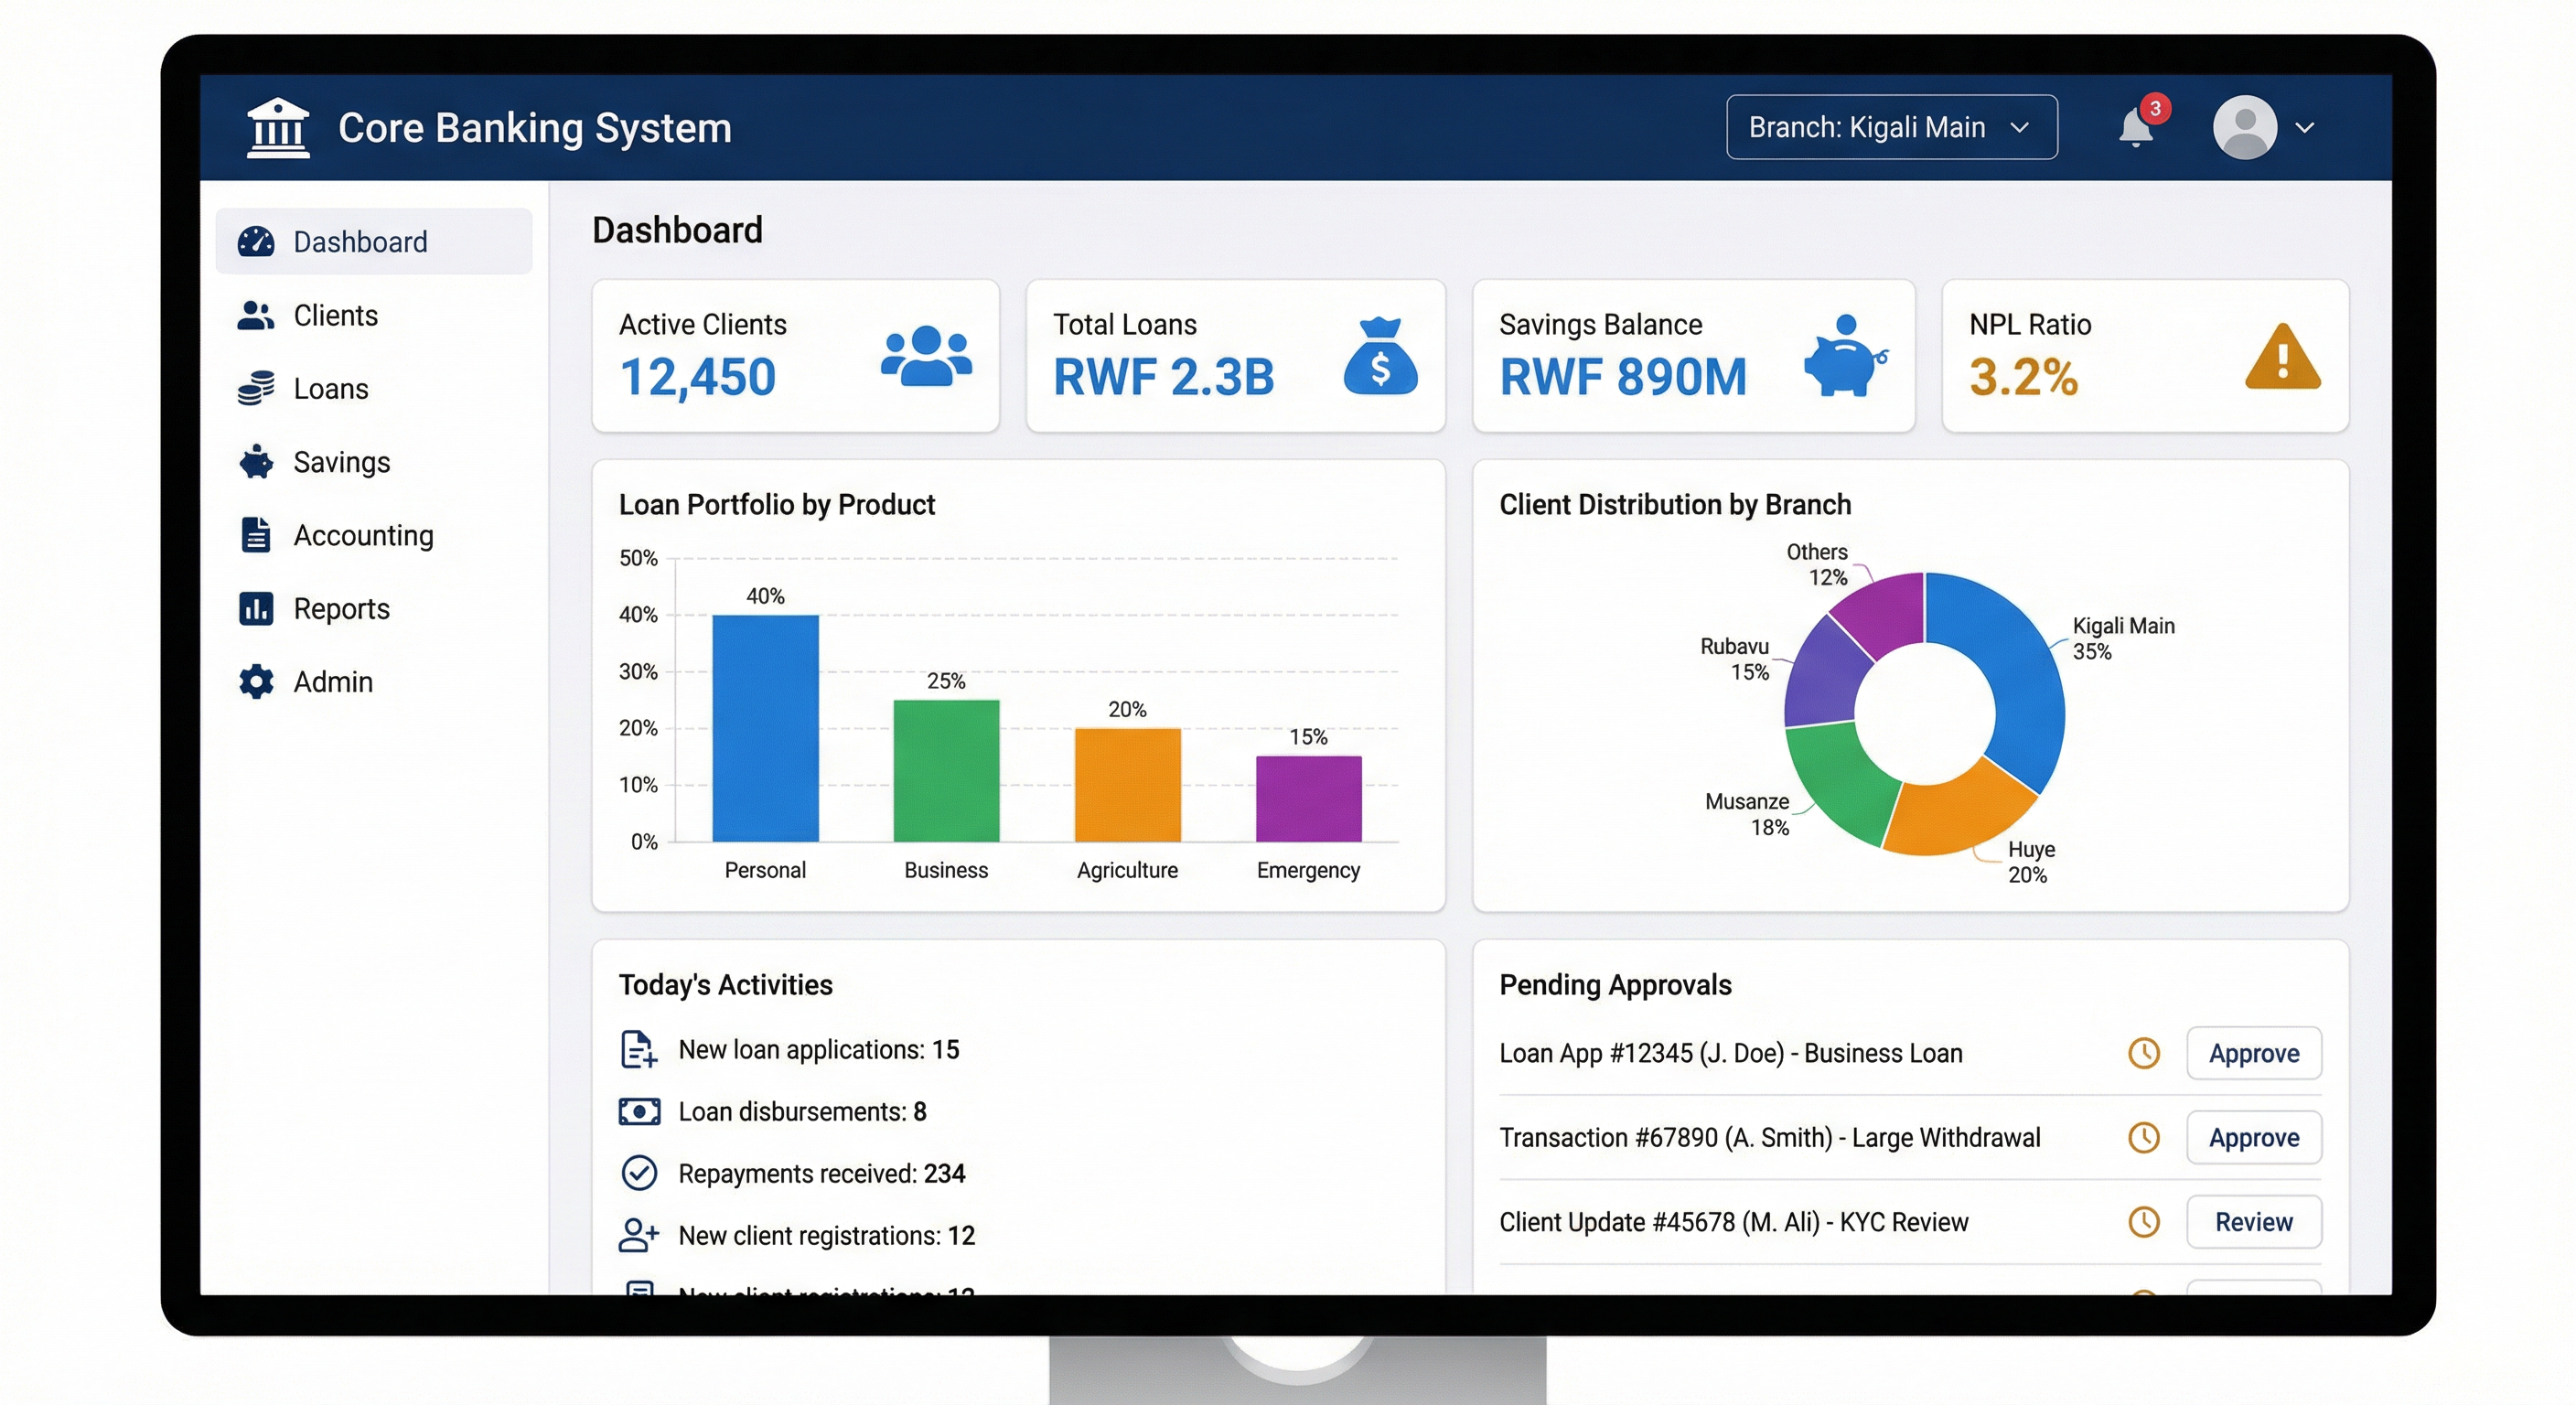Click clock icon next to KYC Review
The image size is (2576, 1405).
(x=2143, y=1222)
